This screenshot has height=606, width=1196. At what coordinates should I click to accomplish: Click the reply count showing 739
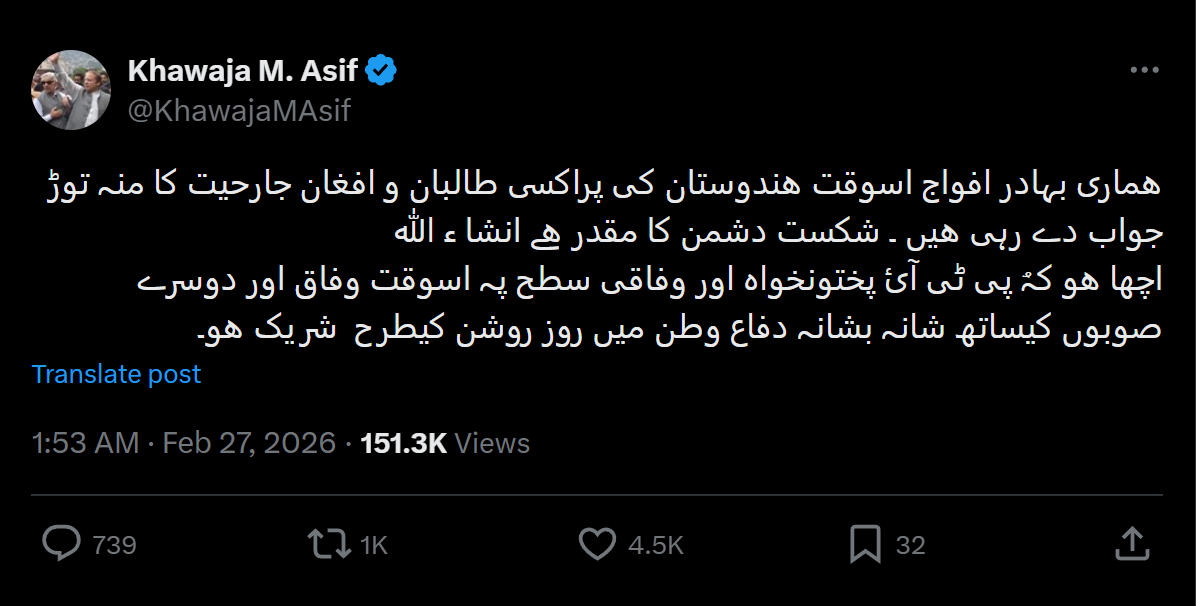point(113,545)
